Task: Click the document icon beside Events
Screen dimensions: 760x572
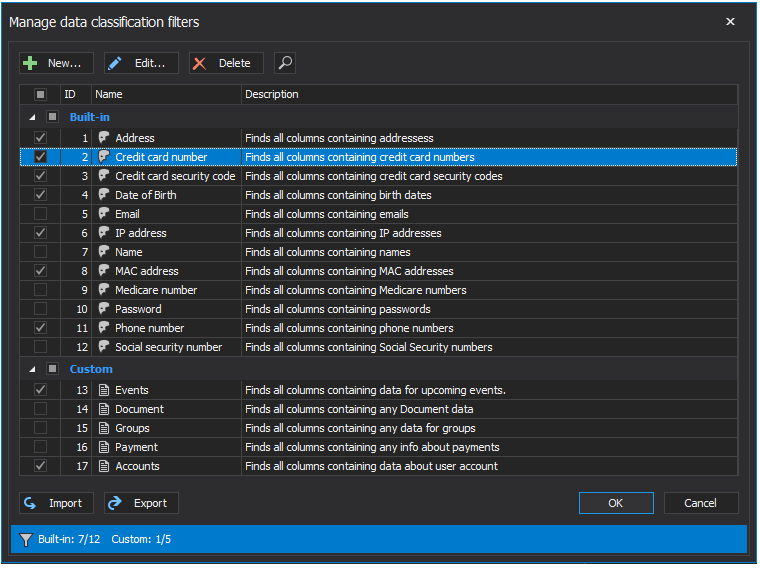Action: [104, 390]
